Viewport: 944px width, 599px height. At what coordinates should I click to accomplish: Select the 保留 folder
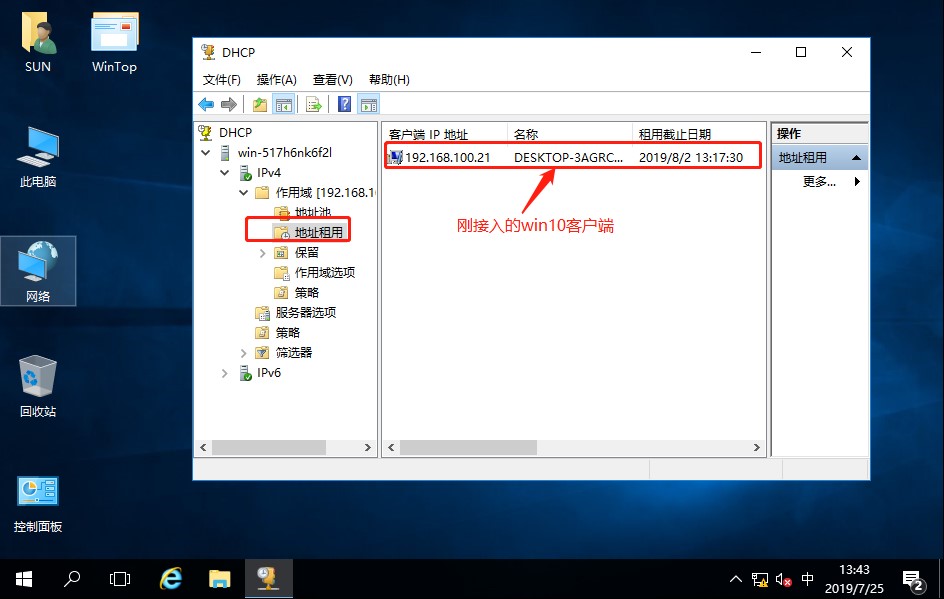pos(306,253)
